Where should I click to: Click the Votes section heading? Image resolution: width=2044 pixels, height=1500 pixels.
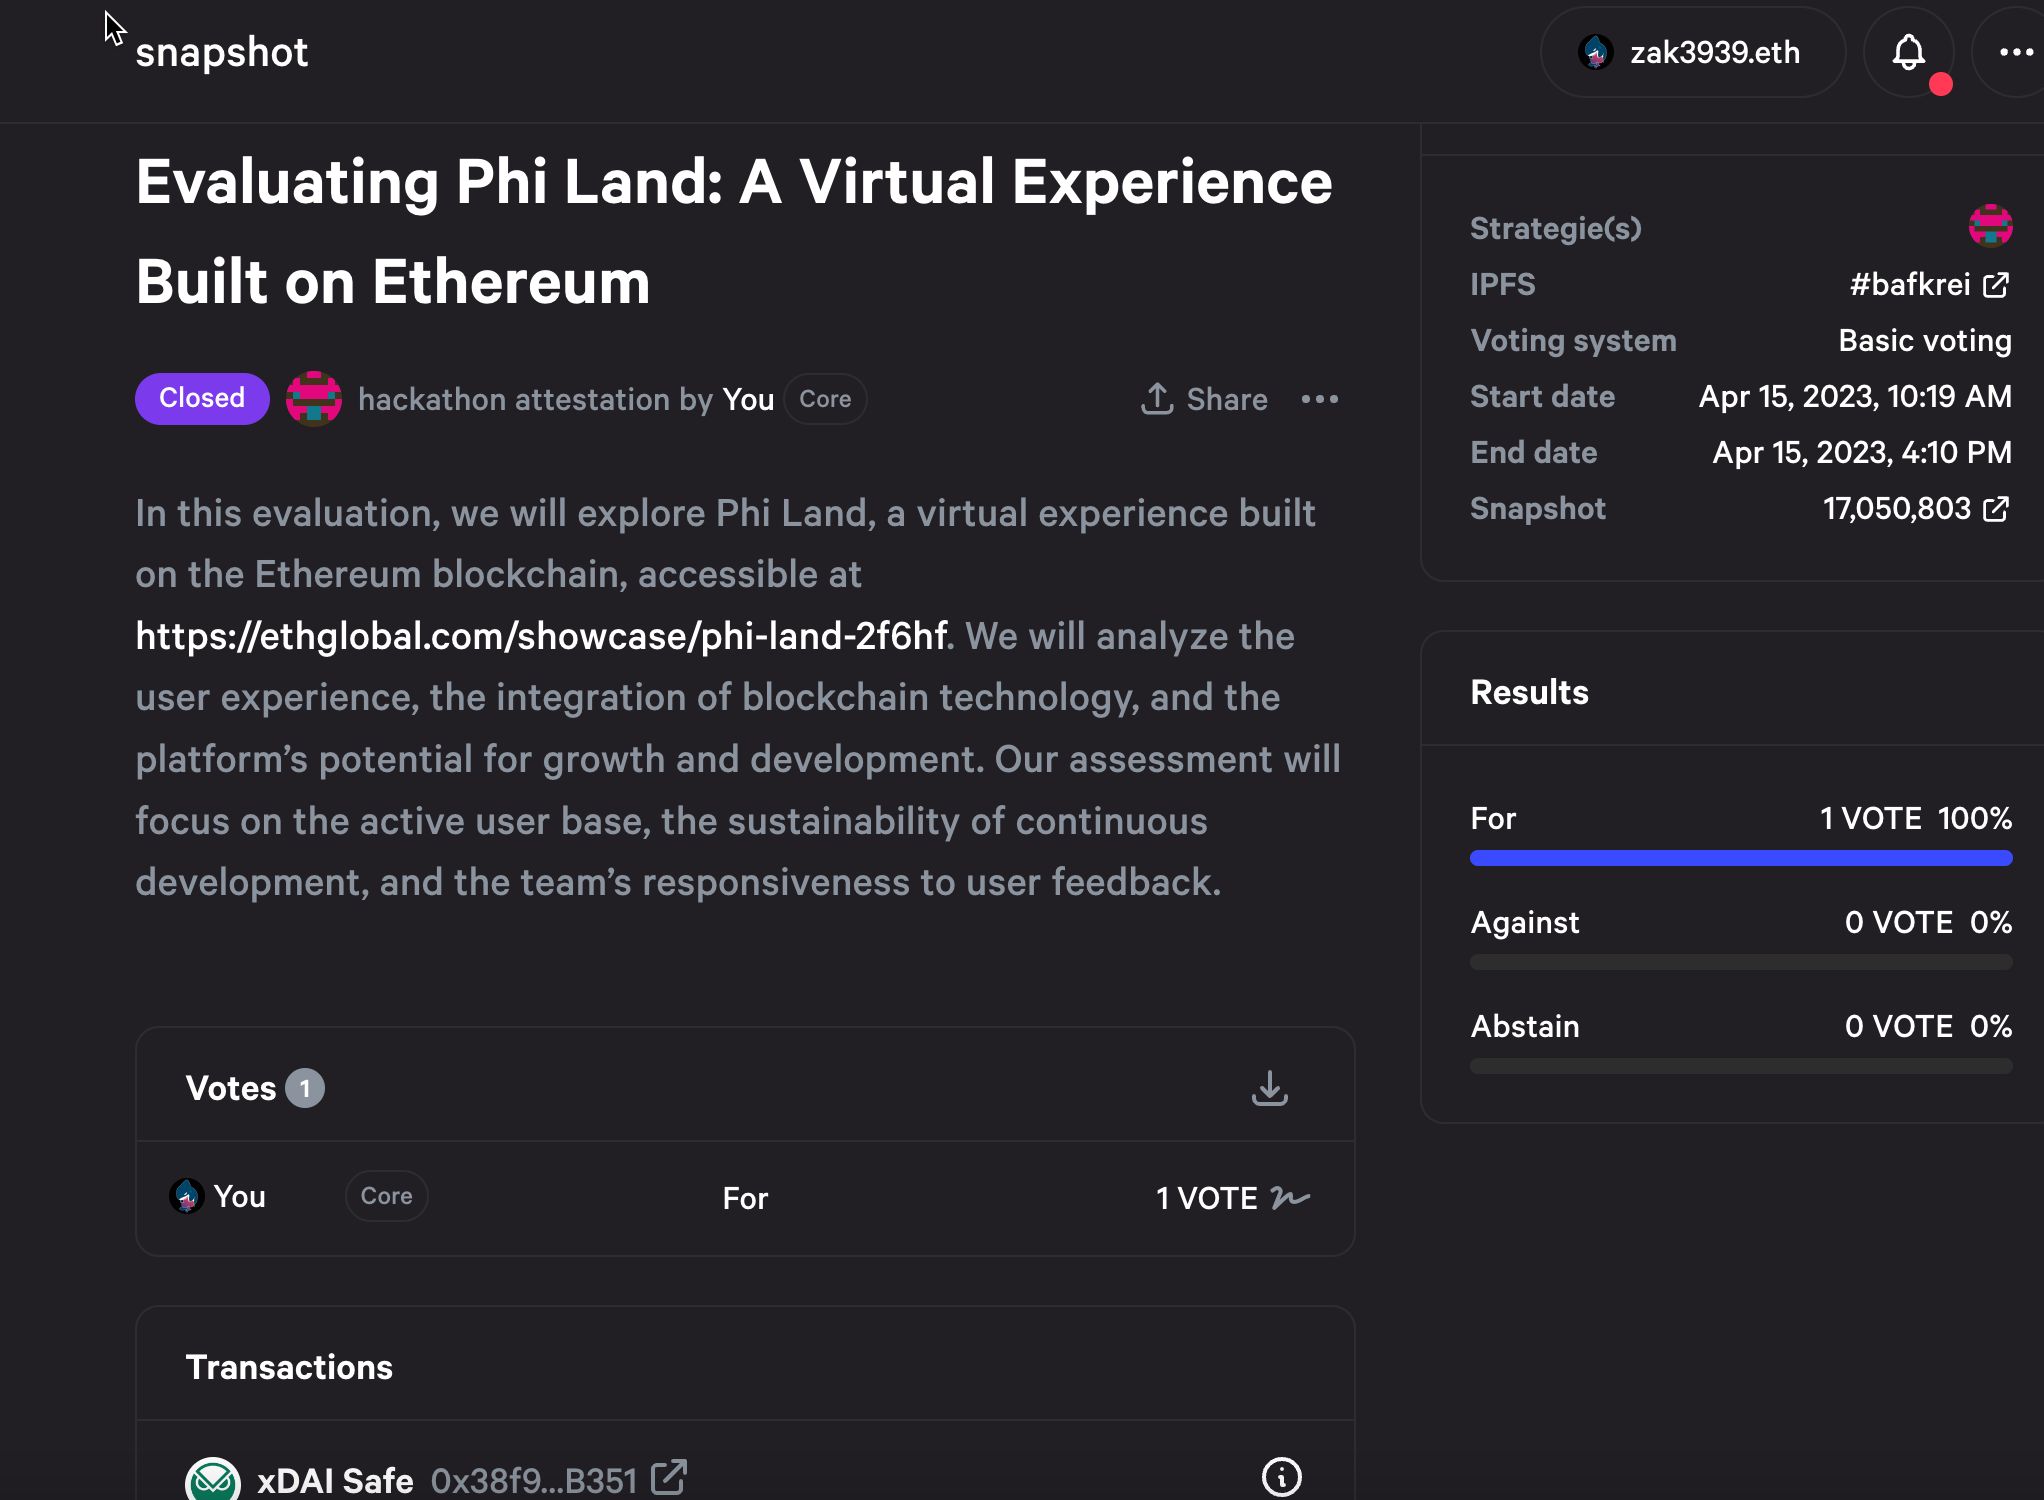point(231,1088)
